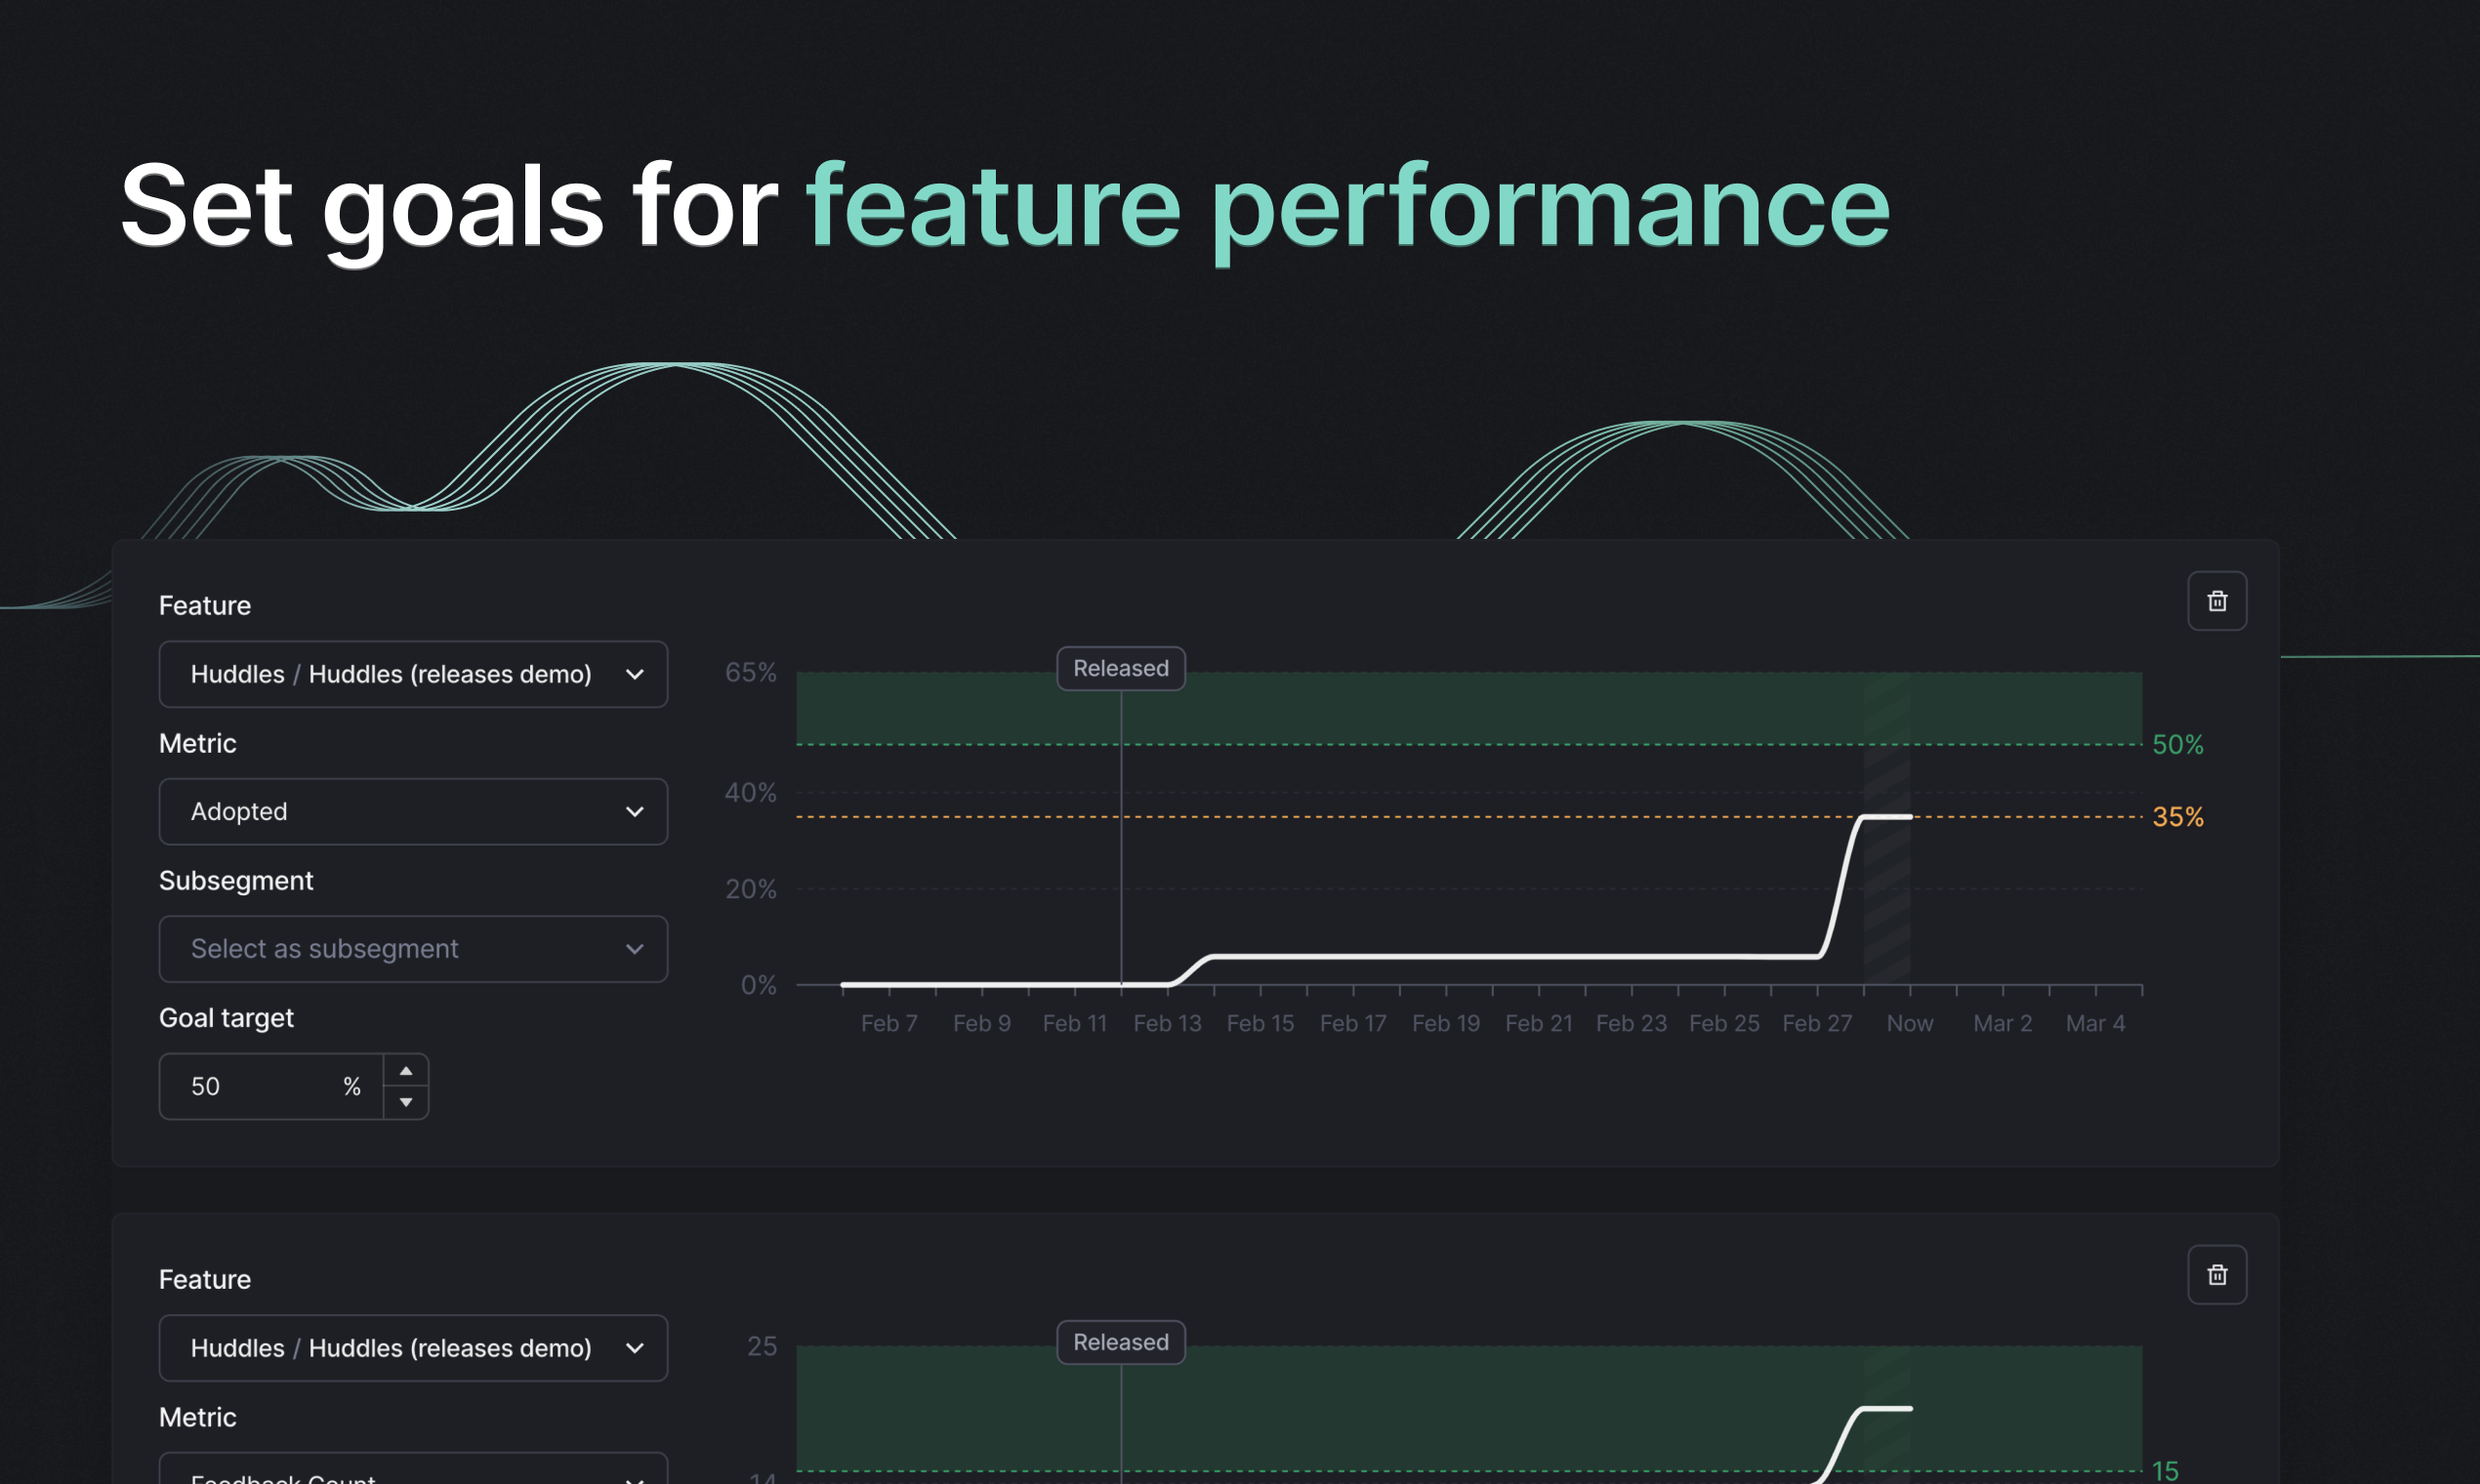The image size is (2480, 1484).
Task: Click the 35% current value label
Action: tap(2178, 816)
